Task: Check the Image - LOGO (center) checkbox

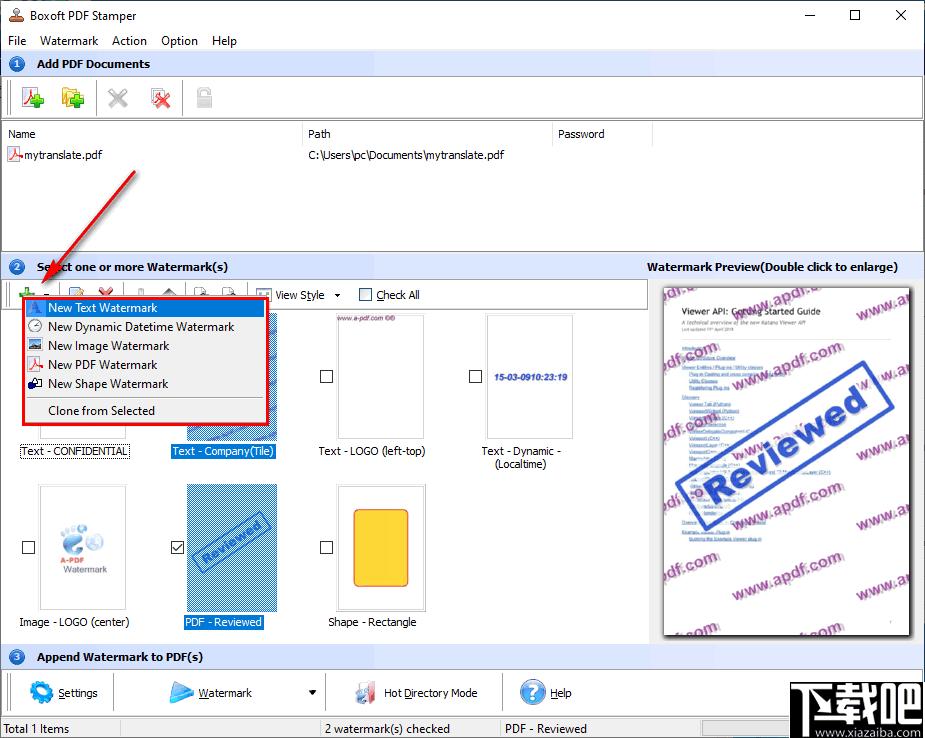Action: 28,547
